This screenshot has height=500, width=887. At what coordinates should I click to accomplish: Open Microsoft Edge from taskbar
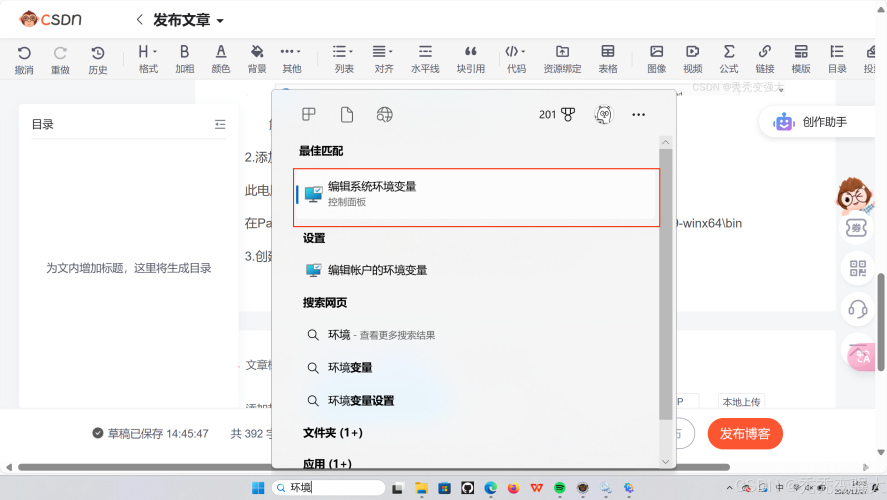(490, 488)
